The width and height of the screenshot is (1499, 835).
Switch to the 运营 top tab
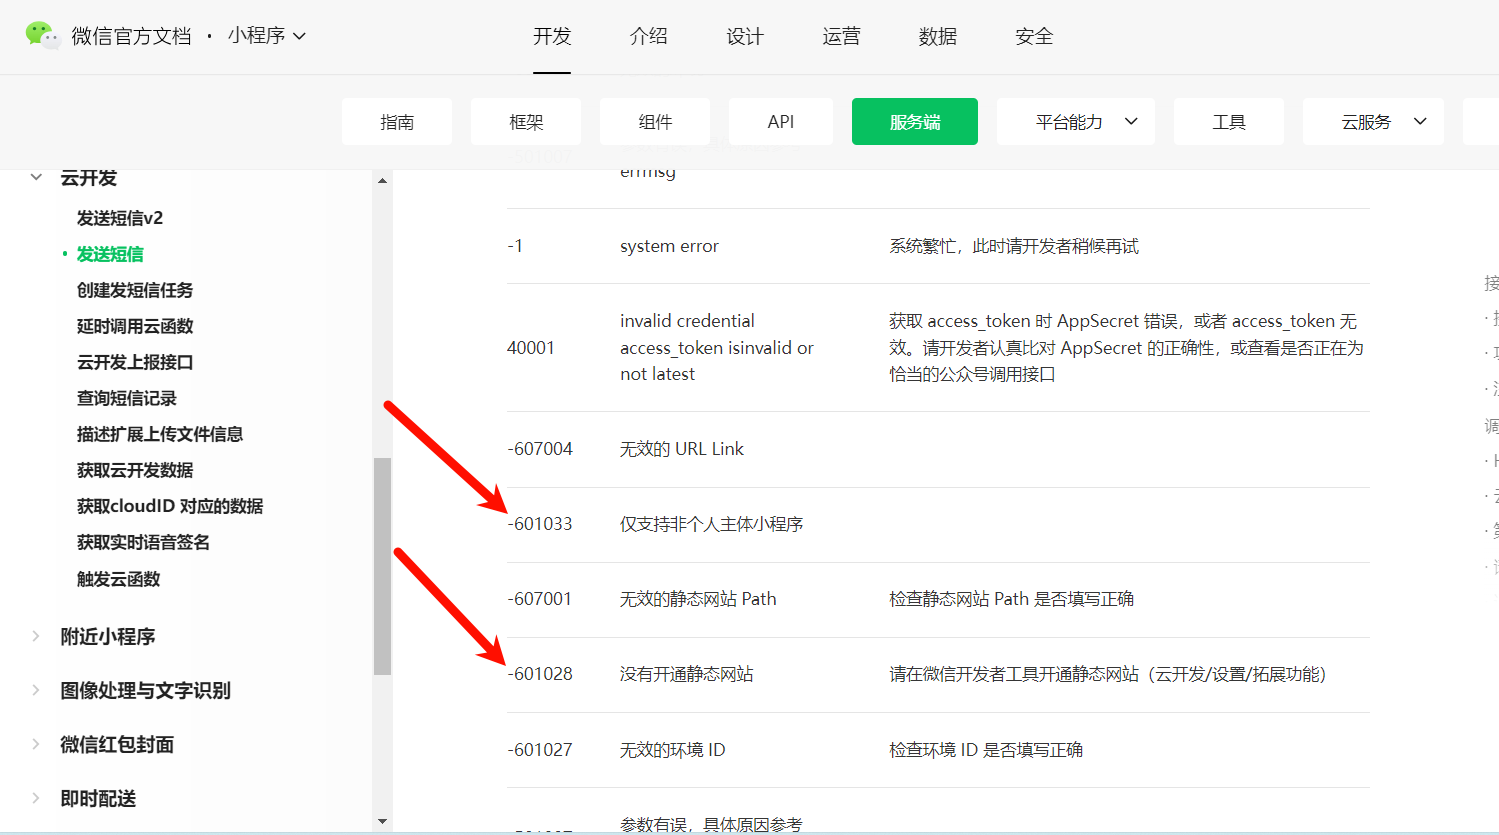(x=841, y=36)
